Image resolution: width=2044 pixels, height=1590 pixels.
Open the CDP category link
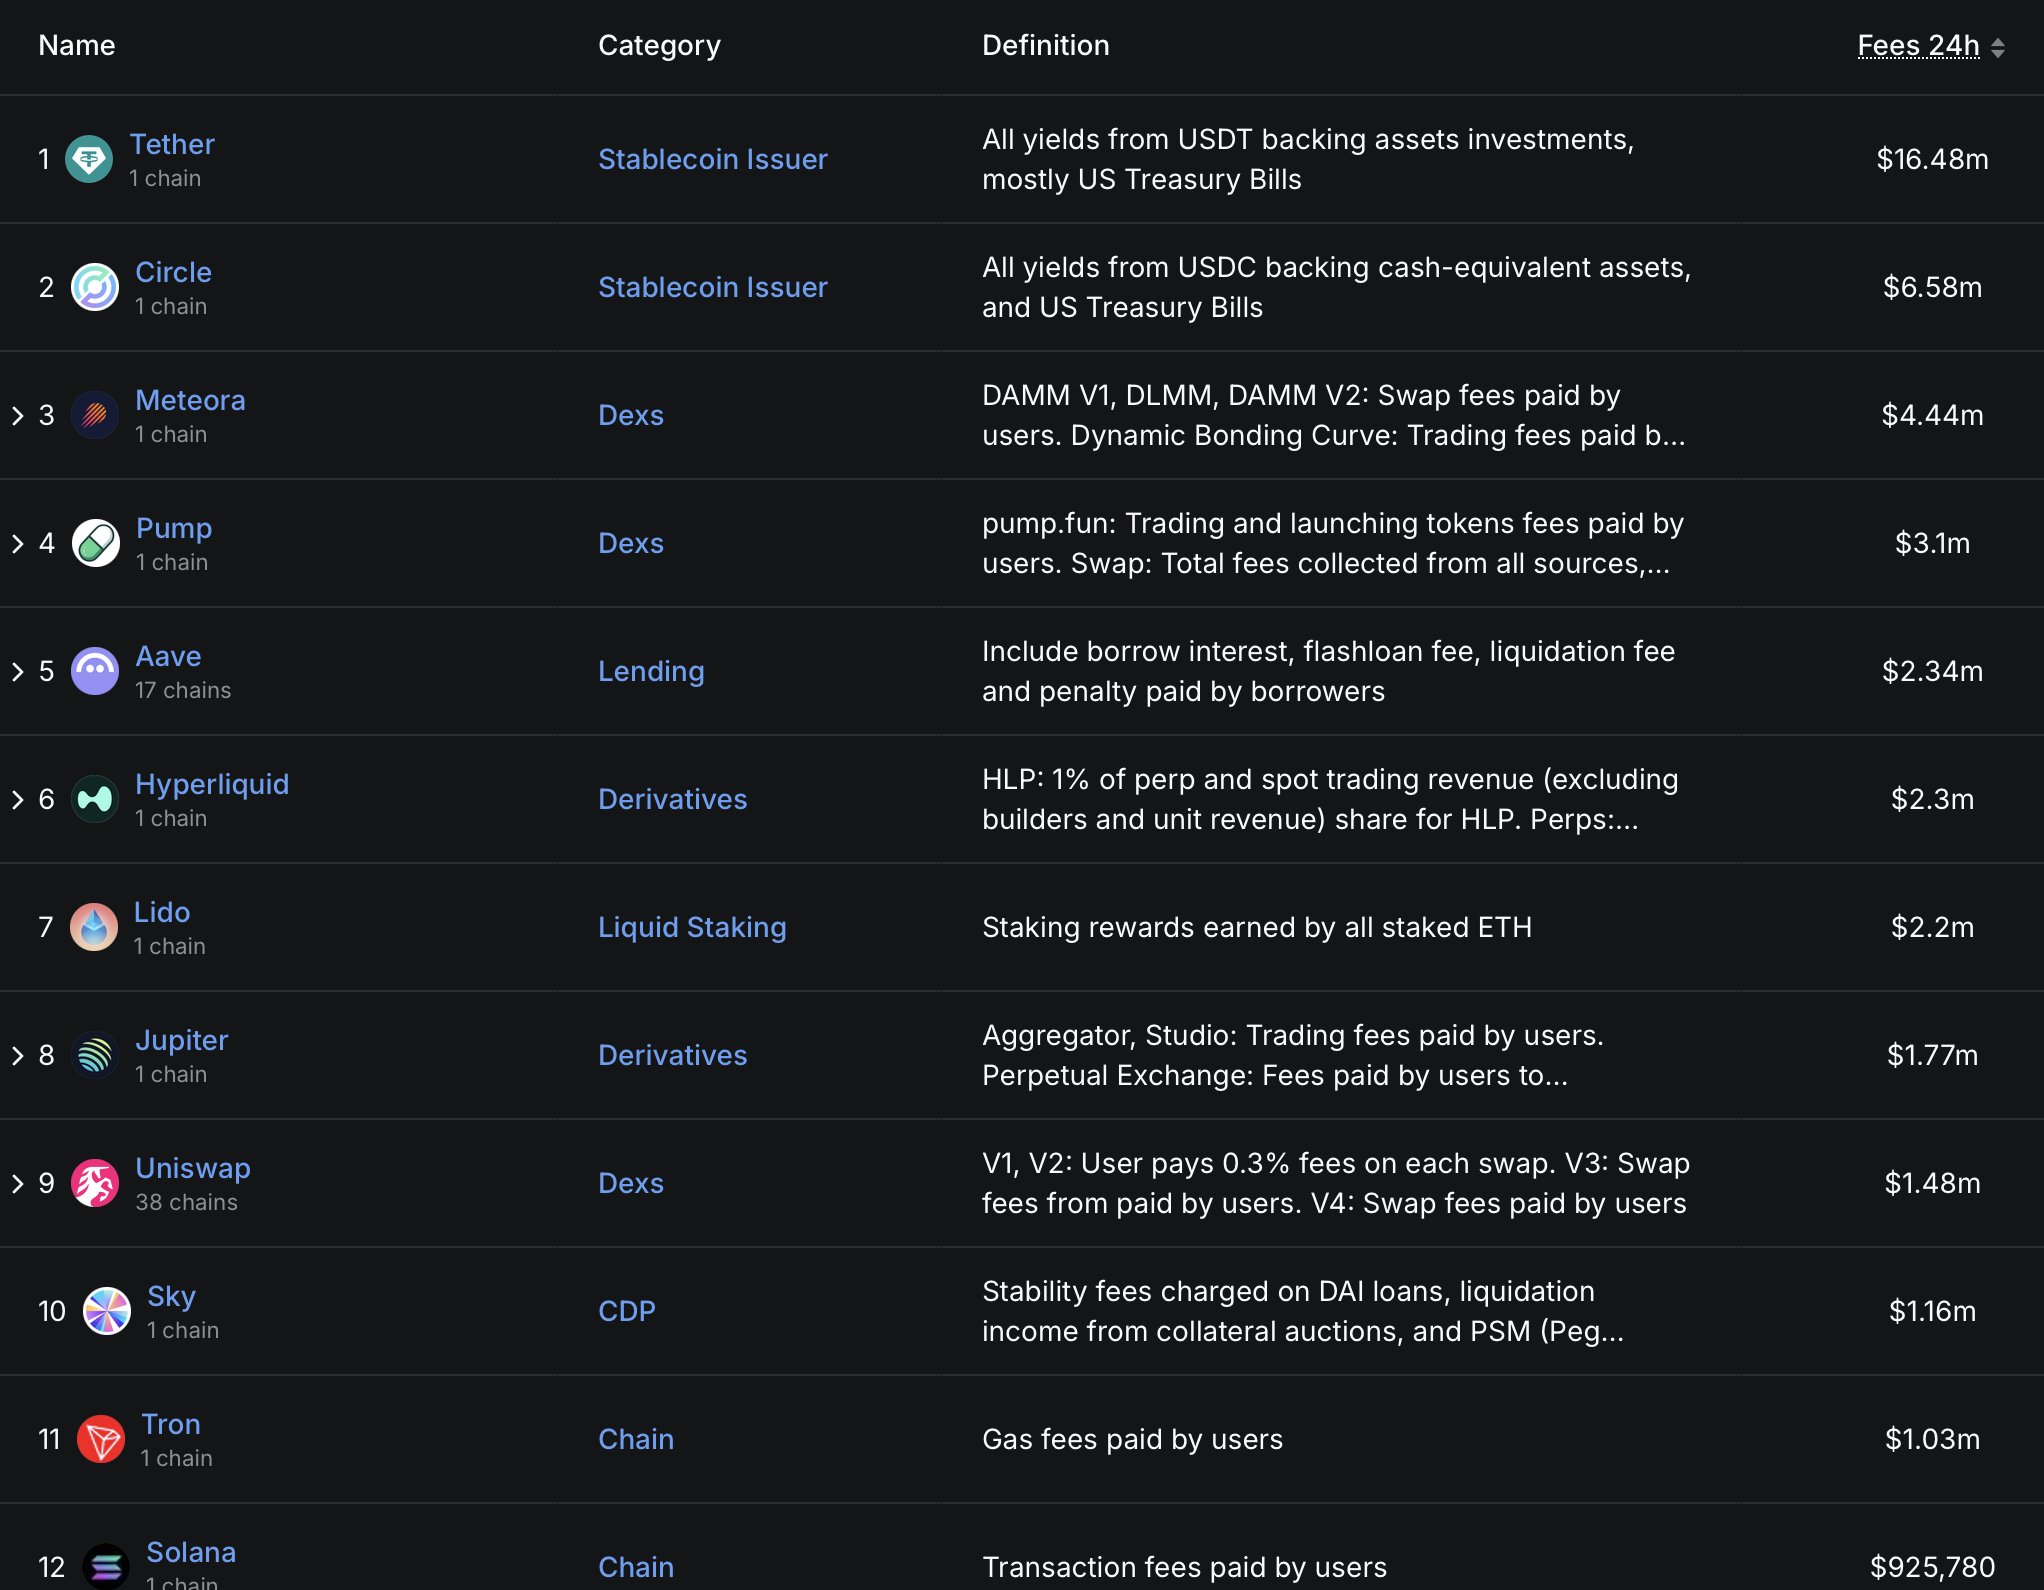pos(626,1311)
